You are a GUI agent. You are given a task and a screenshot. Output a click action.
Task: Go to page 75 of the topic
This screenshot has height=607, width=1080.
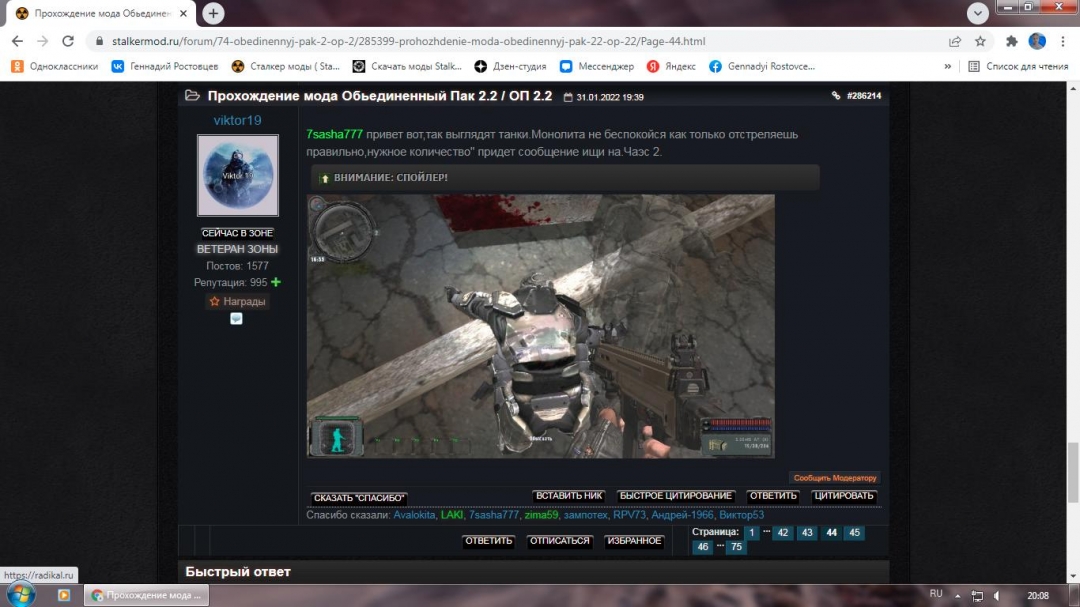coord(736,547)
